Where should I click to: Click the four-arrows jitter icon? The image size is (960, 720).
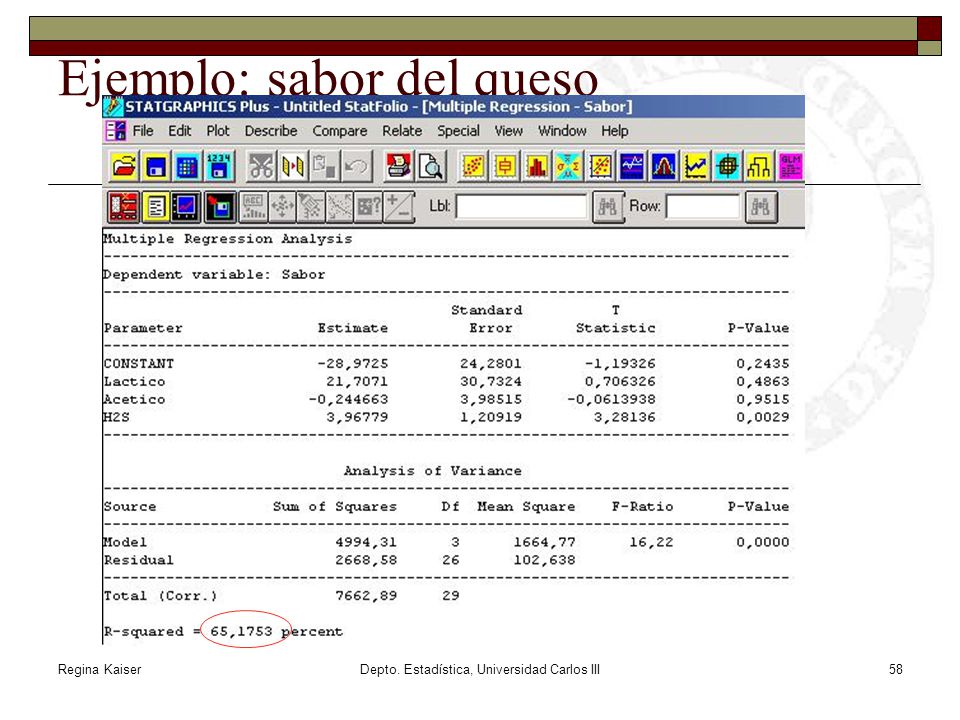282,207
